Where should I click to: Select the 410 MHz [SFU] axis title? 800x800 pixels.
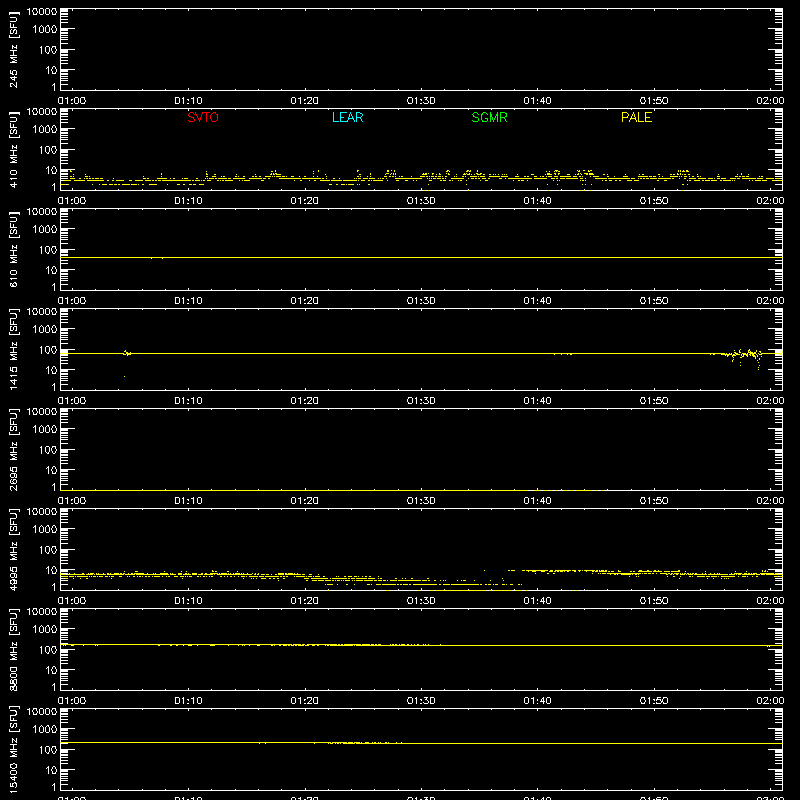[x=13, y=149]
